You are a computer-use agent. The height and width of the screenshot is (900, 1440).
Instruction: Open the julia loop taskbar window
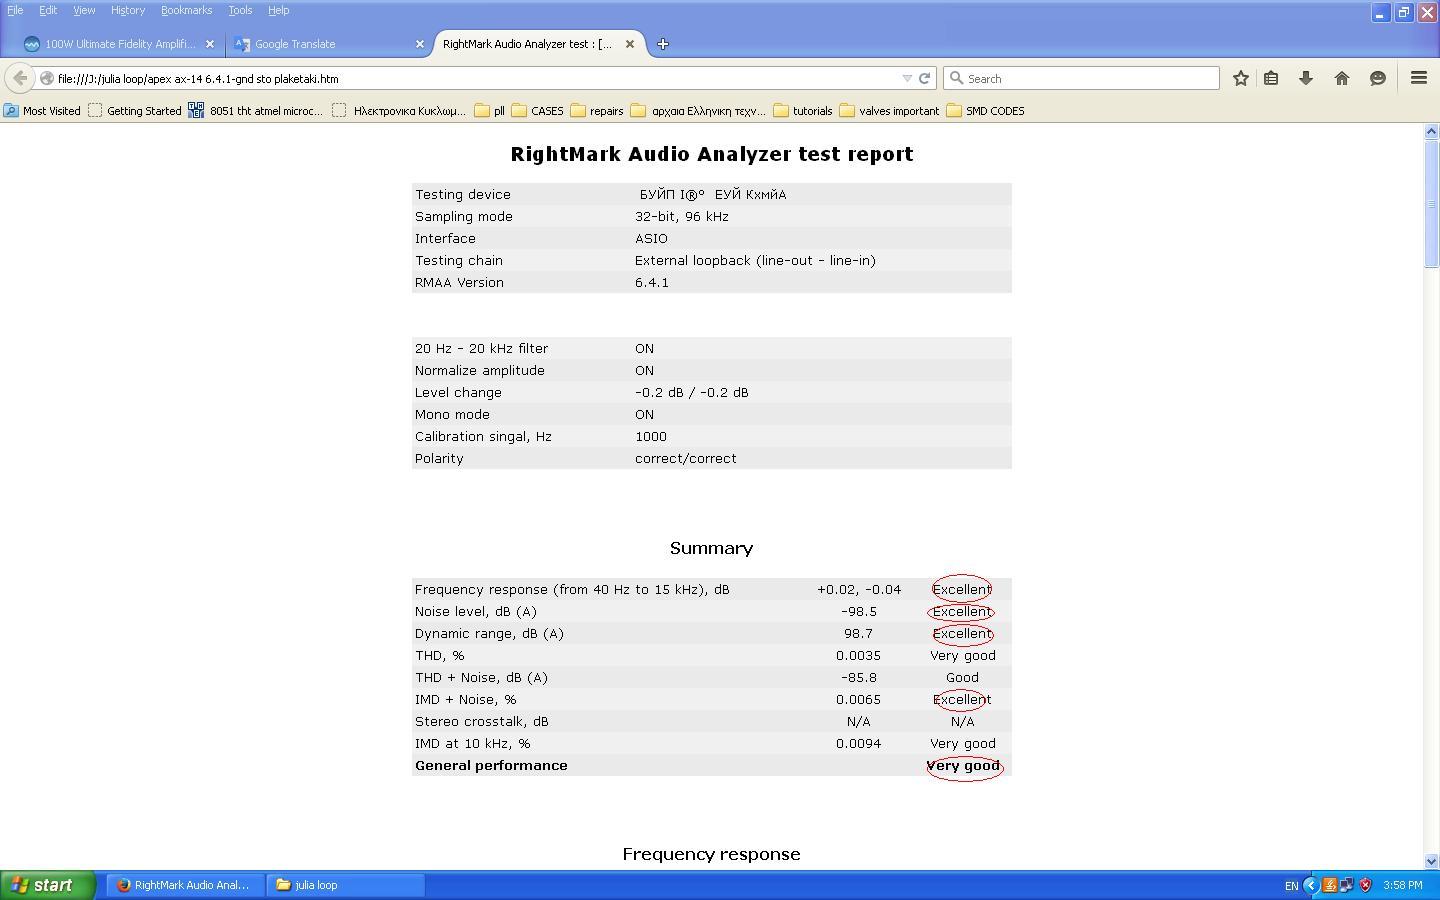point(346,885)
